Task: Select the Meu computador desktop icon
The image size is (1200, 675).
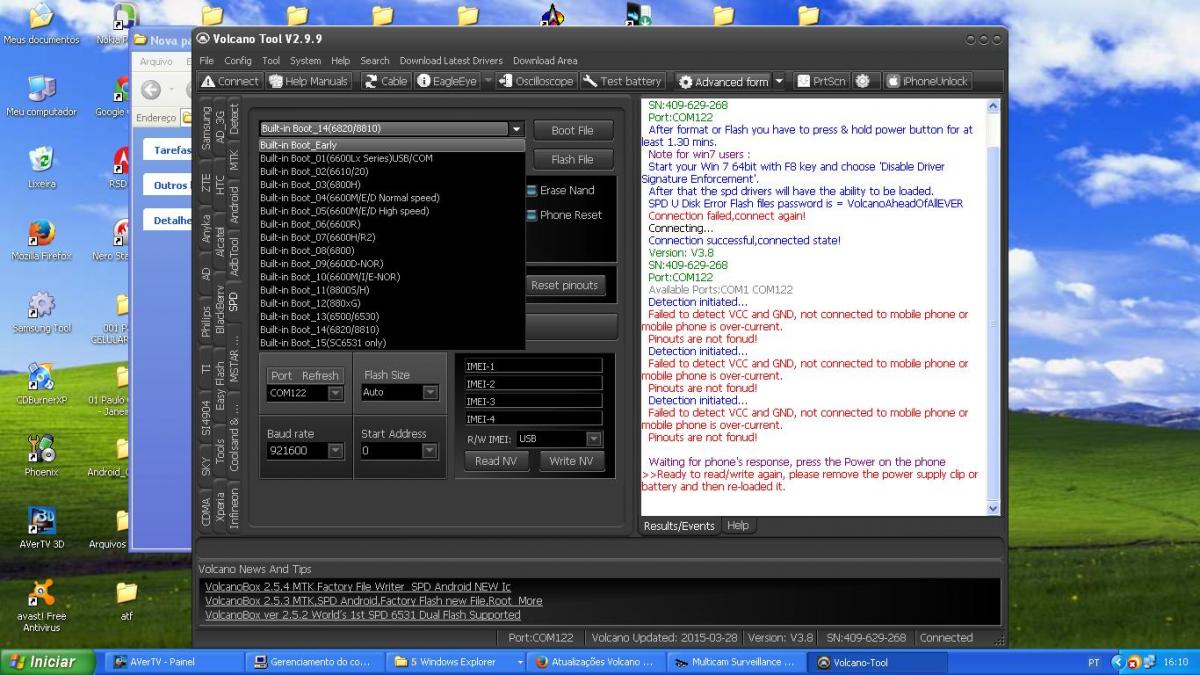Action: (41, 96)
